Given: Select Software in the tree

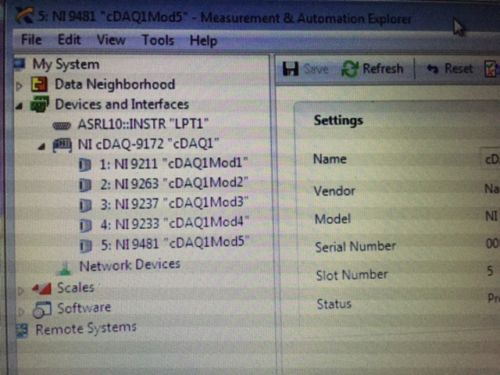Looking at the screenshot, I should point(84,308).
